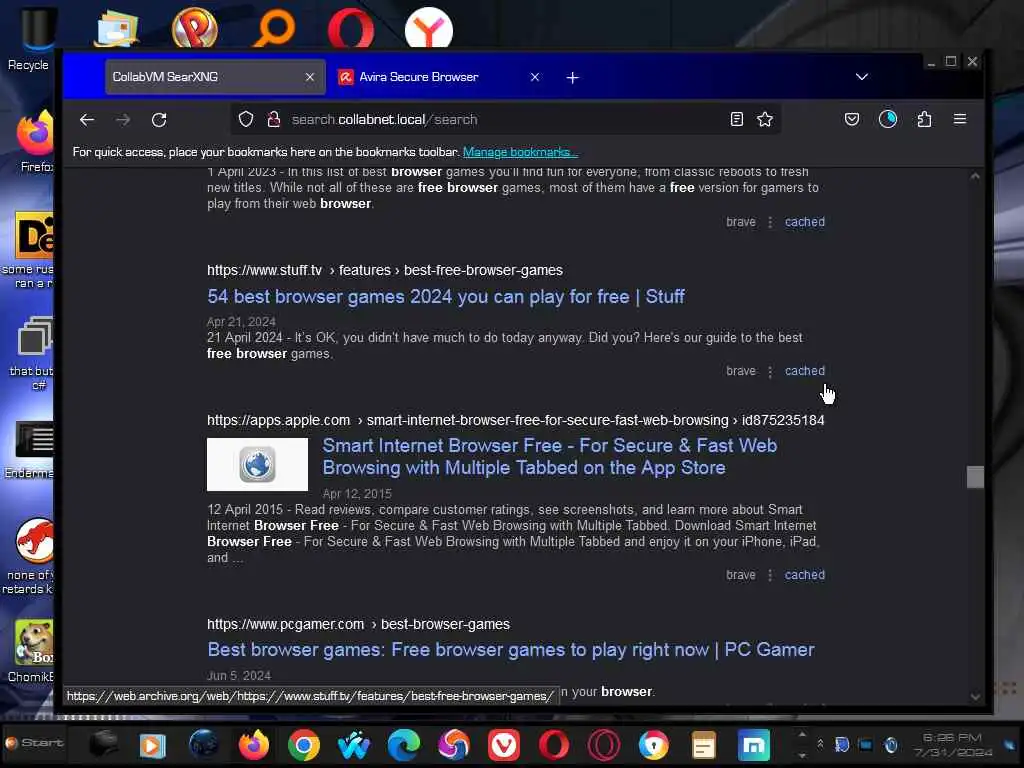Viewport: 1024px width, 768px height.
Task: Open the swirl-colored browser taskbar icon
Action: click(454, 745)
